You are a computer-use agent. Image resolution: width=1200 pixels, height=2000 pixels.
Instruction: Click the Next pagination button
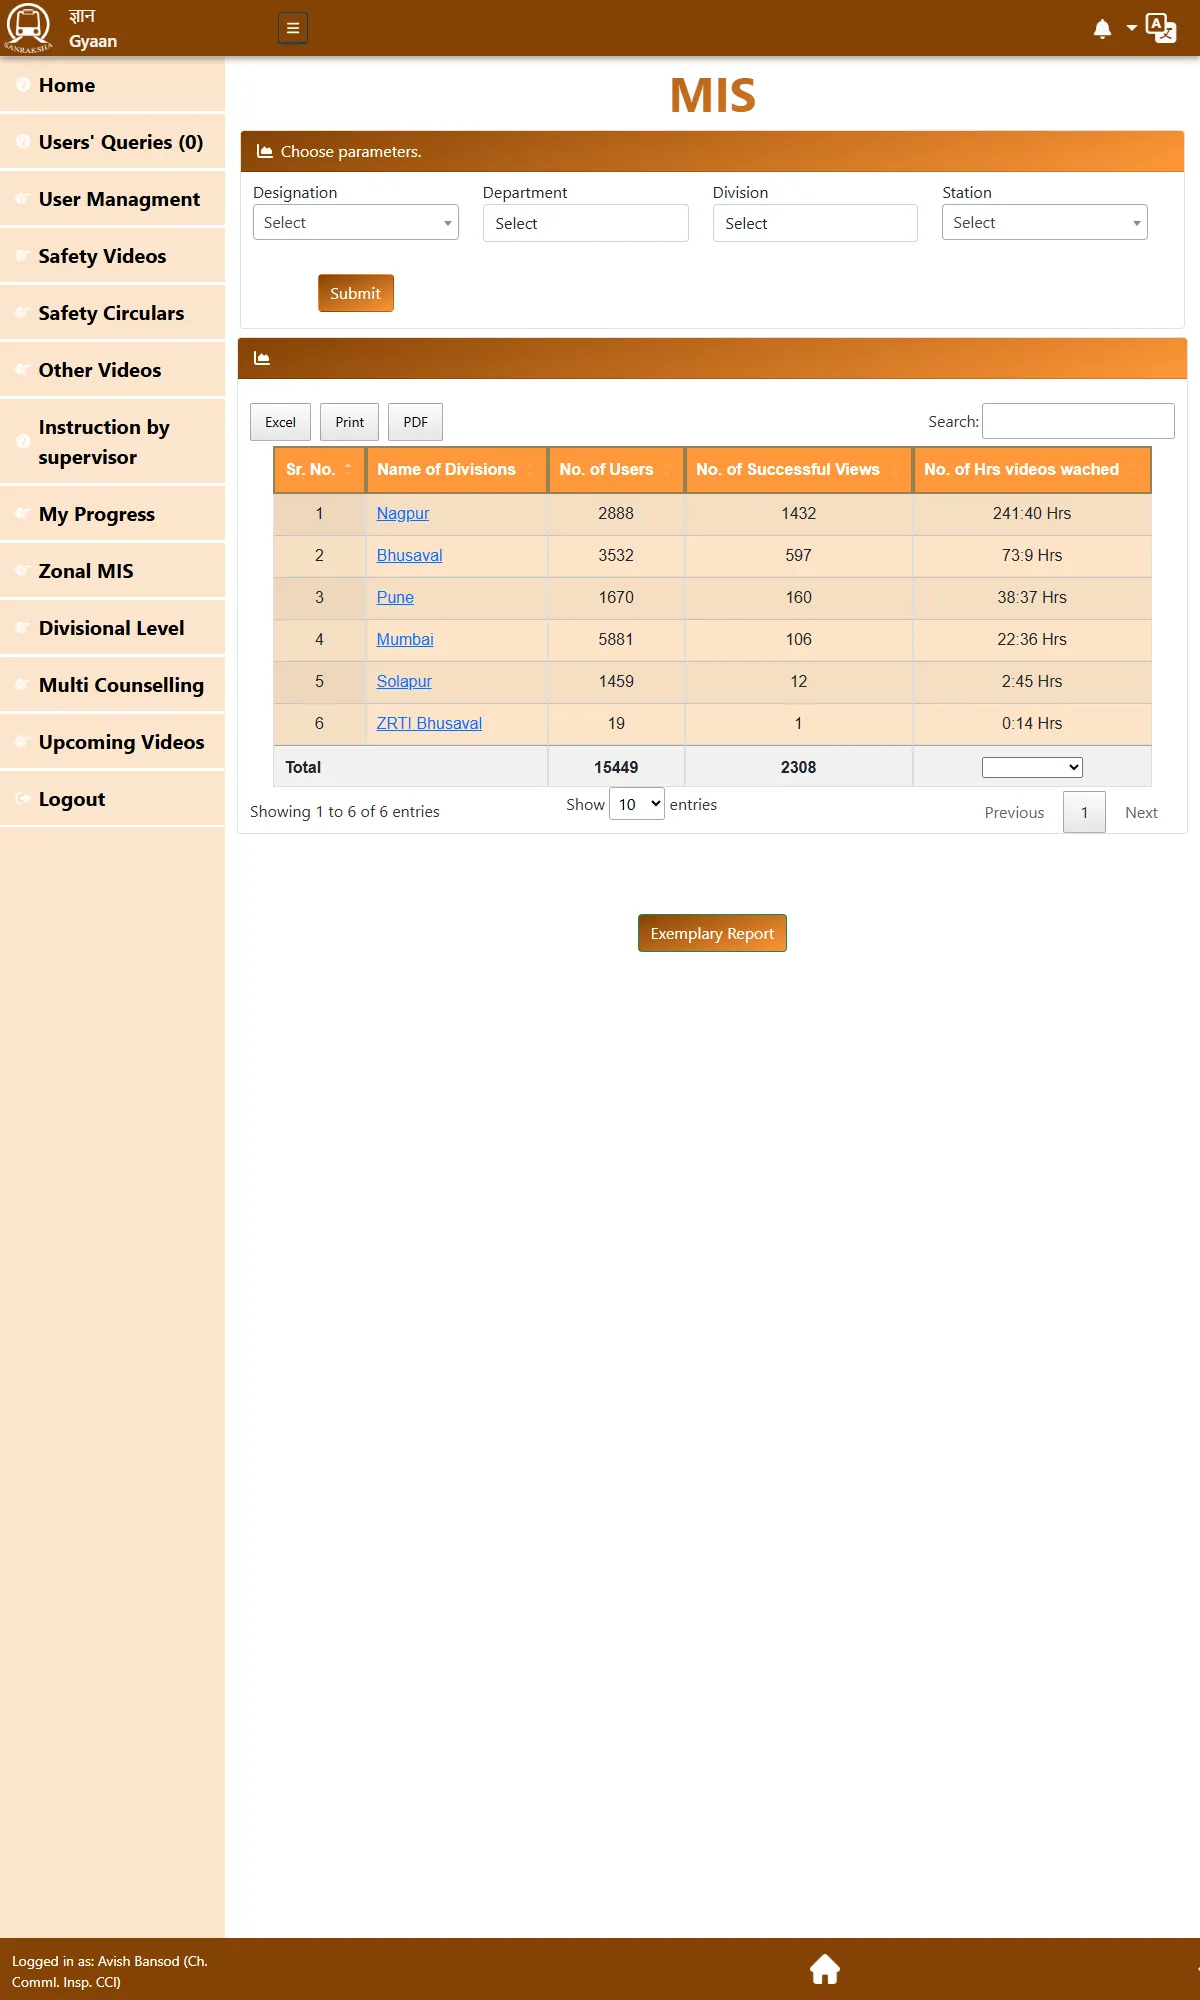[x=1141, y=813]
